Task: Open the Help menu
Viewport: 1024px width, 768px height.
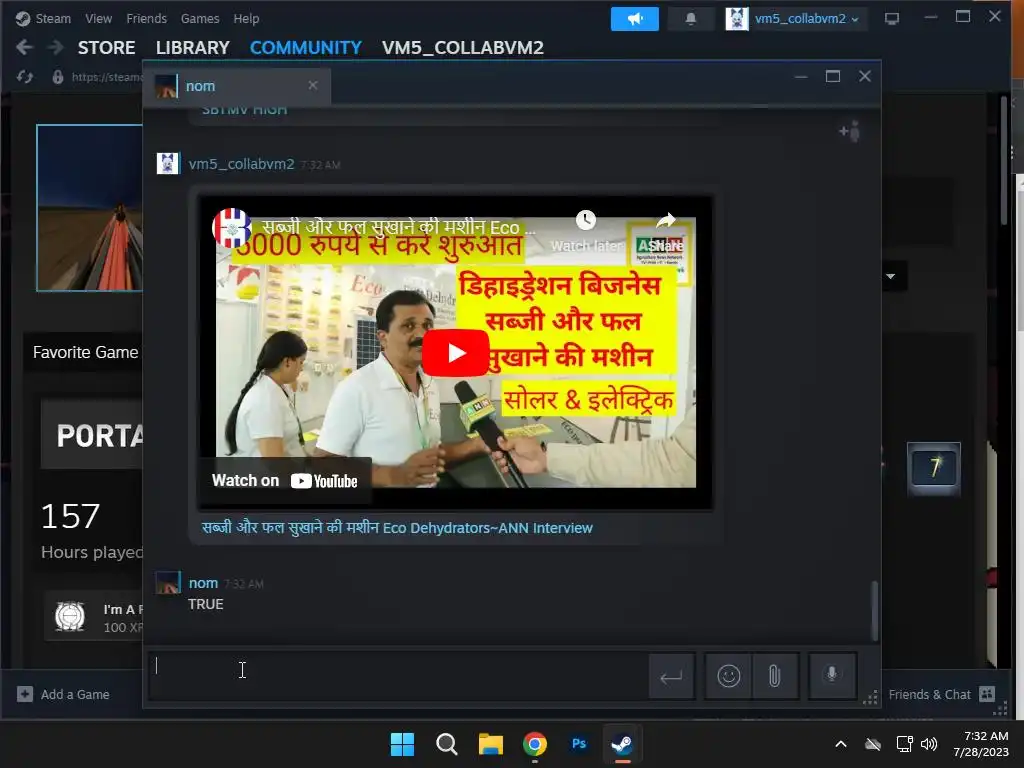Action: [x=246, y=18]
